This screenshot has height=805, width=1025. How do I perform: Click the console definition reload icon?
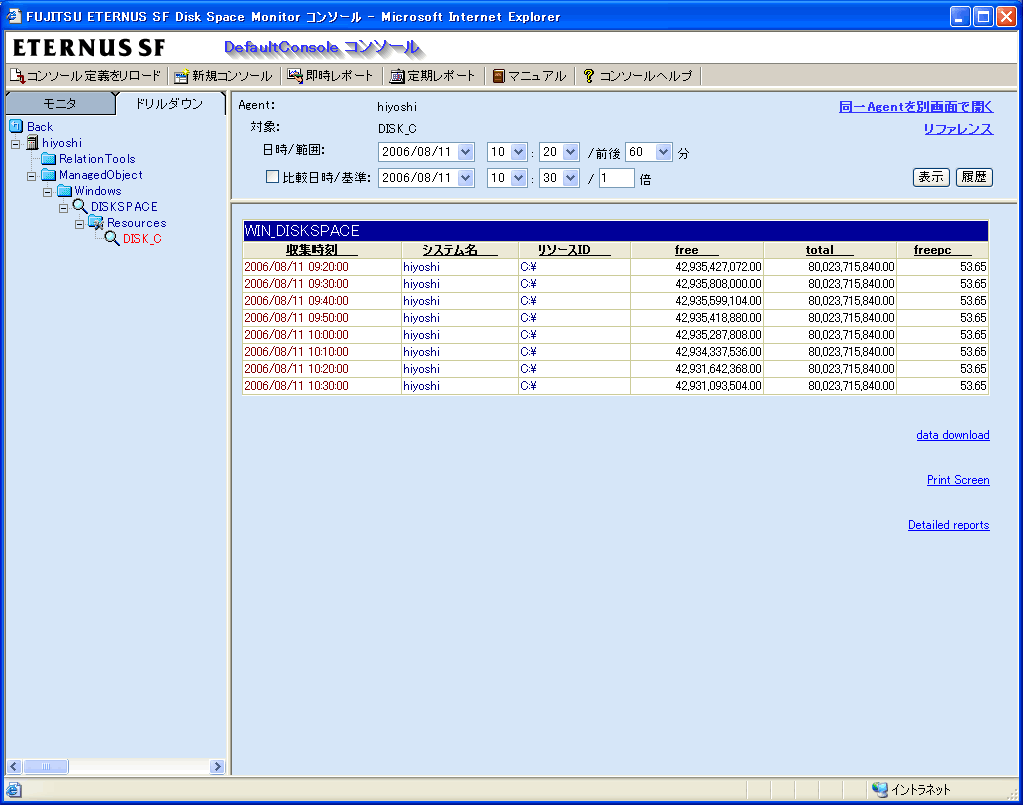[18, 76]
